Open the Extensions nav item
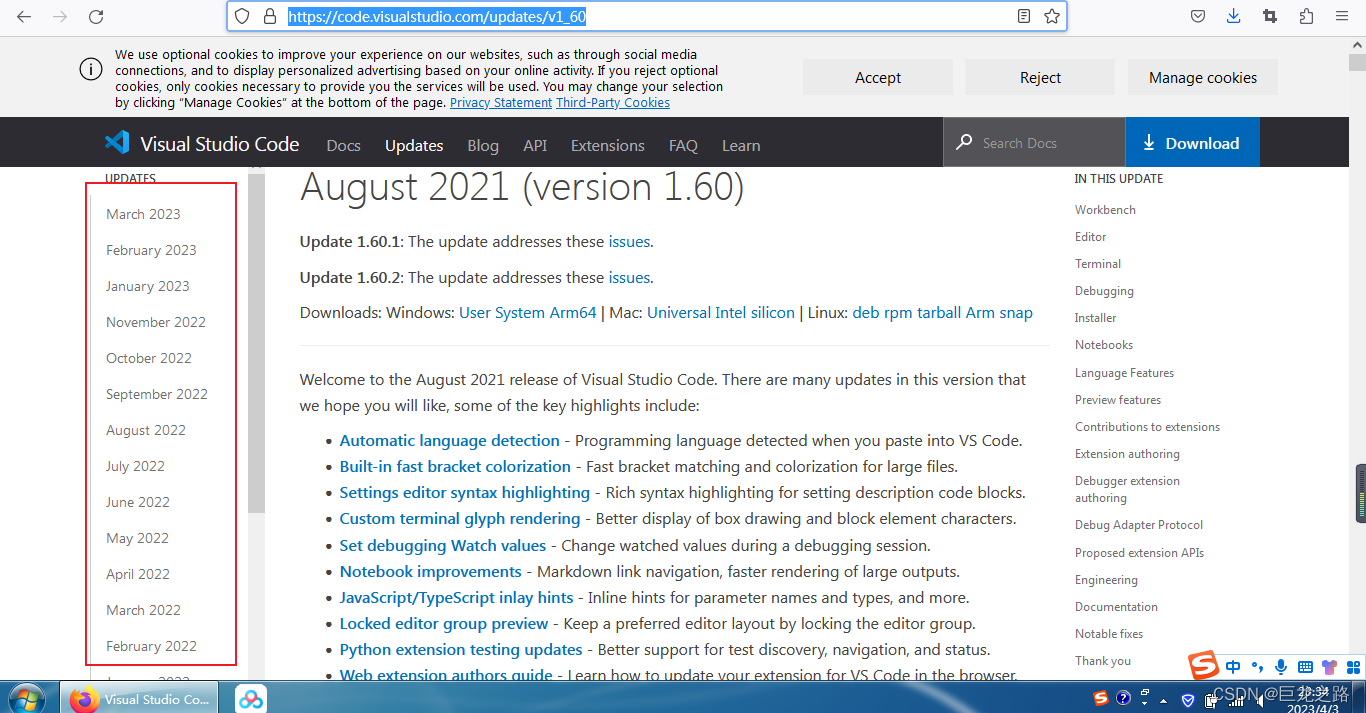Viewport: 1366px width, 713px height. click(608, 145)
